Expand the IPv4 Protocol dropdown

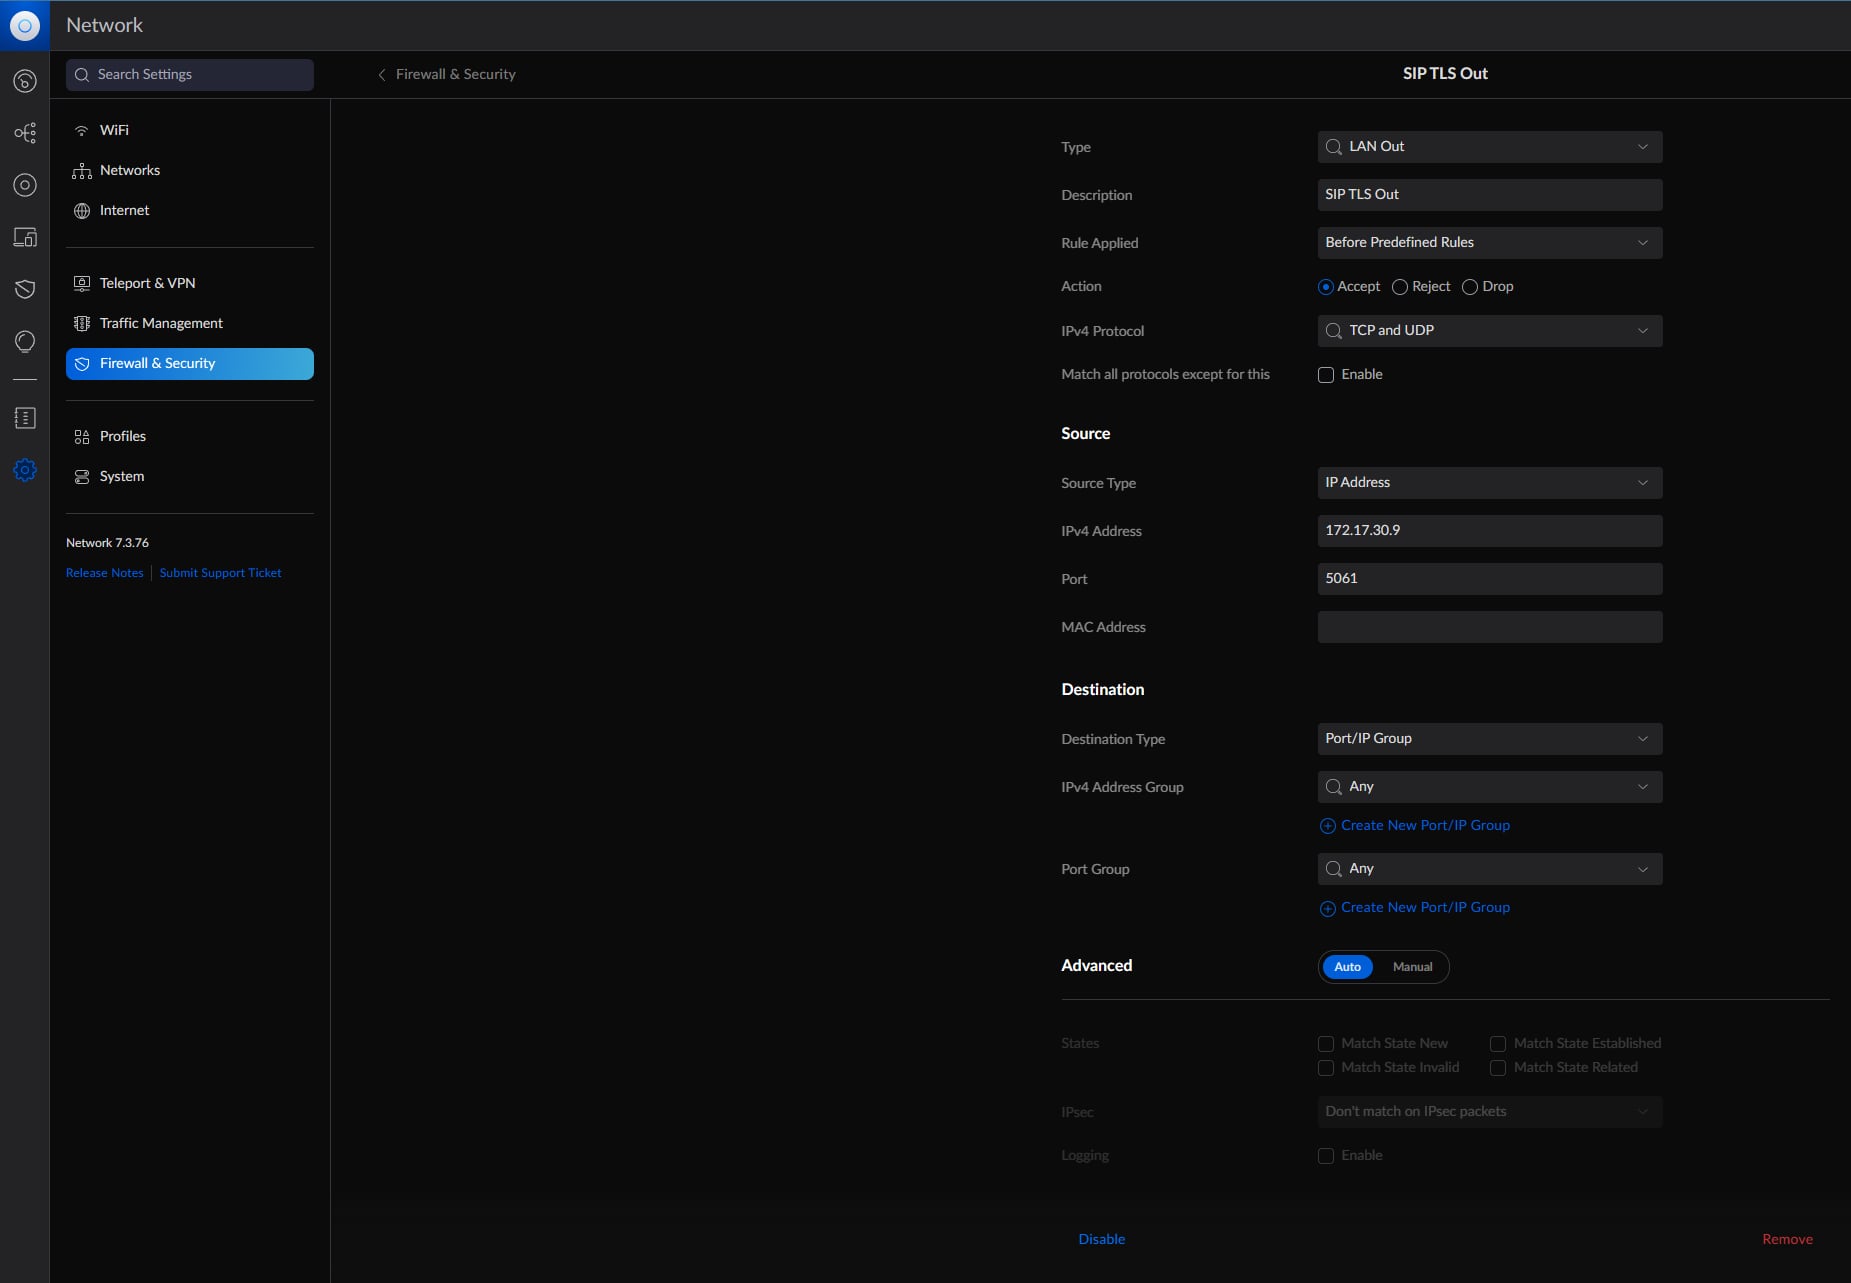pyautogui.click(x=1489, y=331)
